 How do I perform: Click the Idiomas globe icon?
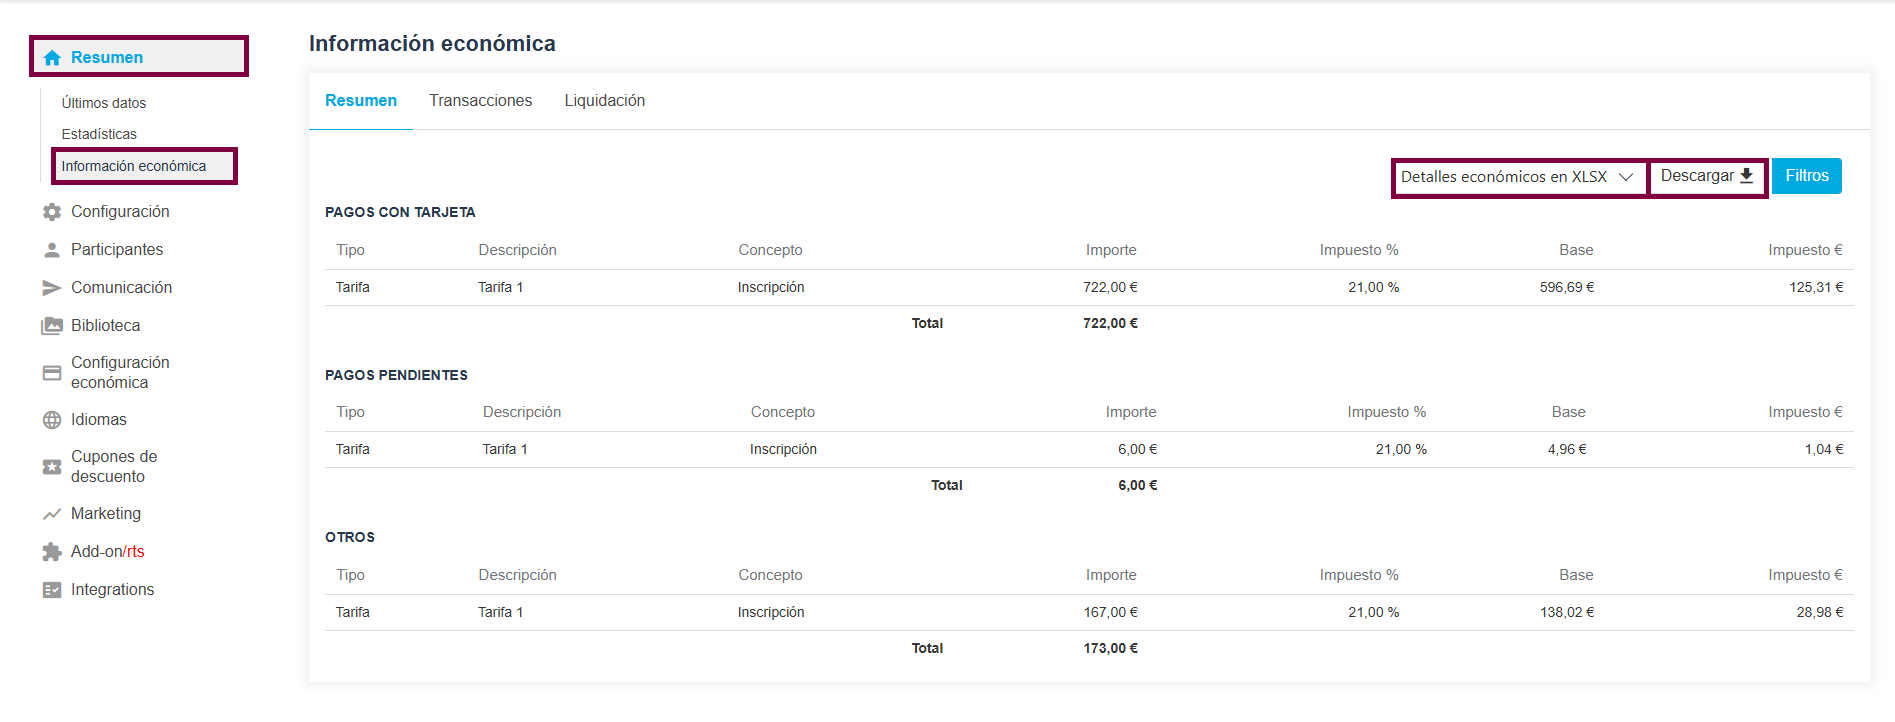52,420
